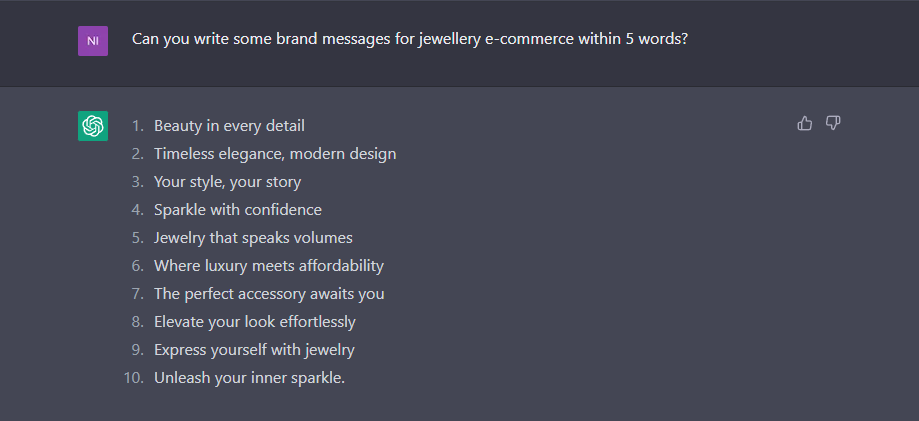Viewport: 919px width, 421px height.
Task: Click the list number 7 marker
Action: point(138,294)
